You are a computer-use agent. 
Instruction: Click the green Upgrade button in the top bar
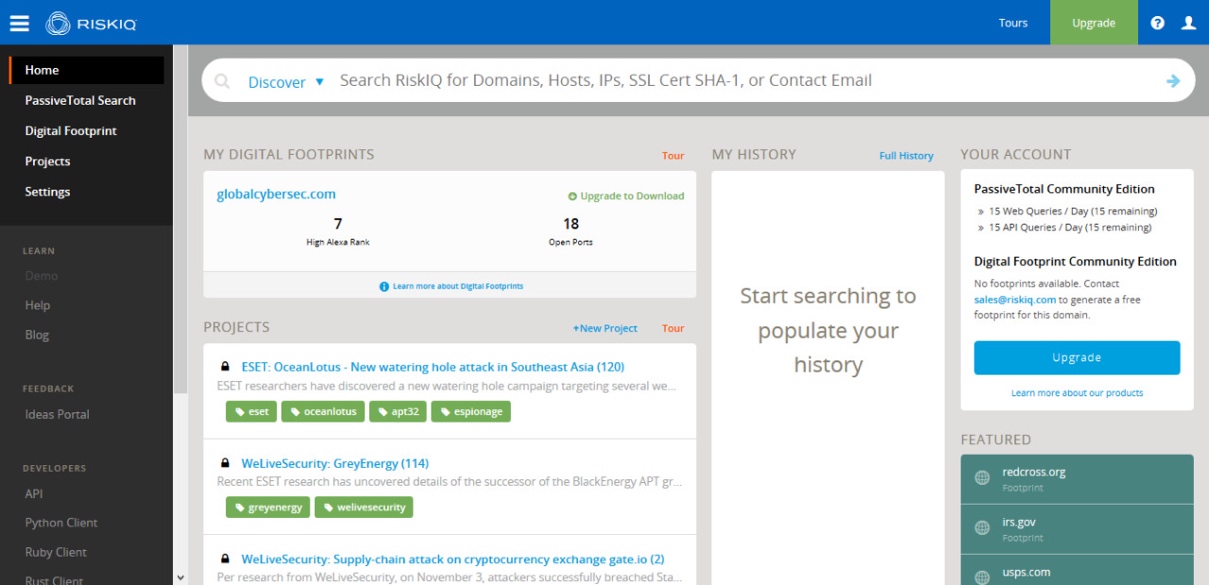pyautogui.click(x=1094, y=22)
